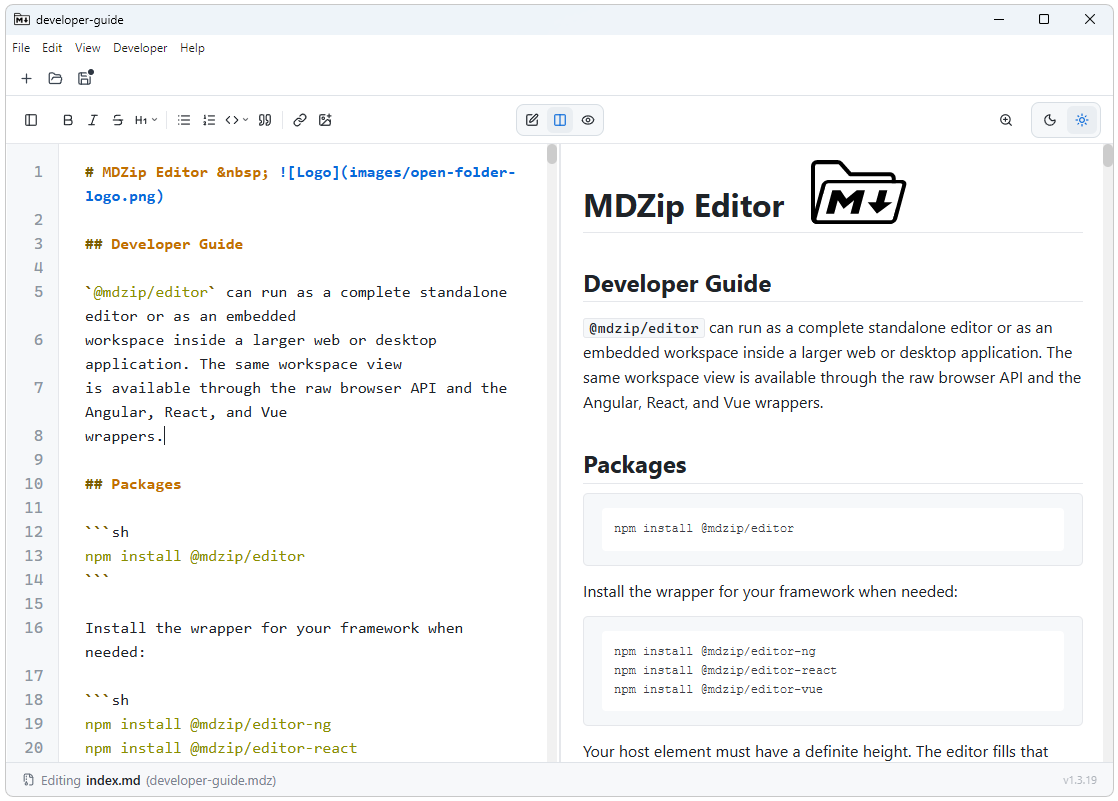The height and width of the screenshot is (801, 1118).
Task: Place cursor after 'wrappers.' on line 8
Action: [165, 436]
